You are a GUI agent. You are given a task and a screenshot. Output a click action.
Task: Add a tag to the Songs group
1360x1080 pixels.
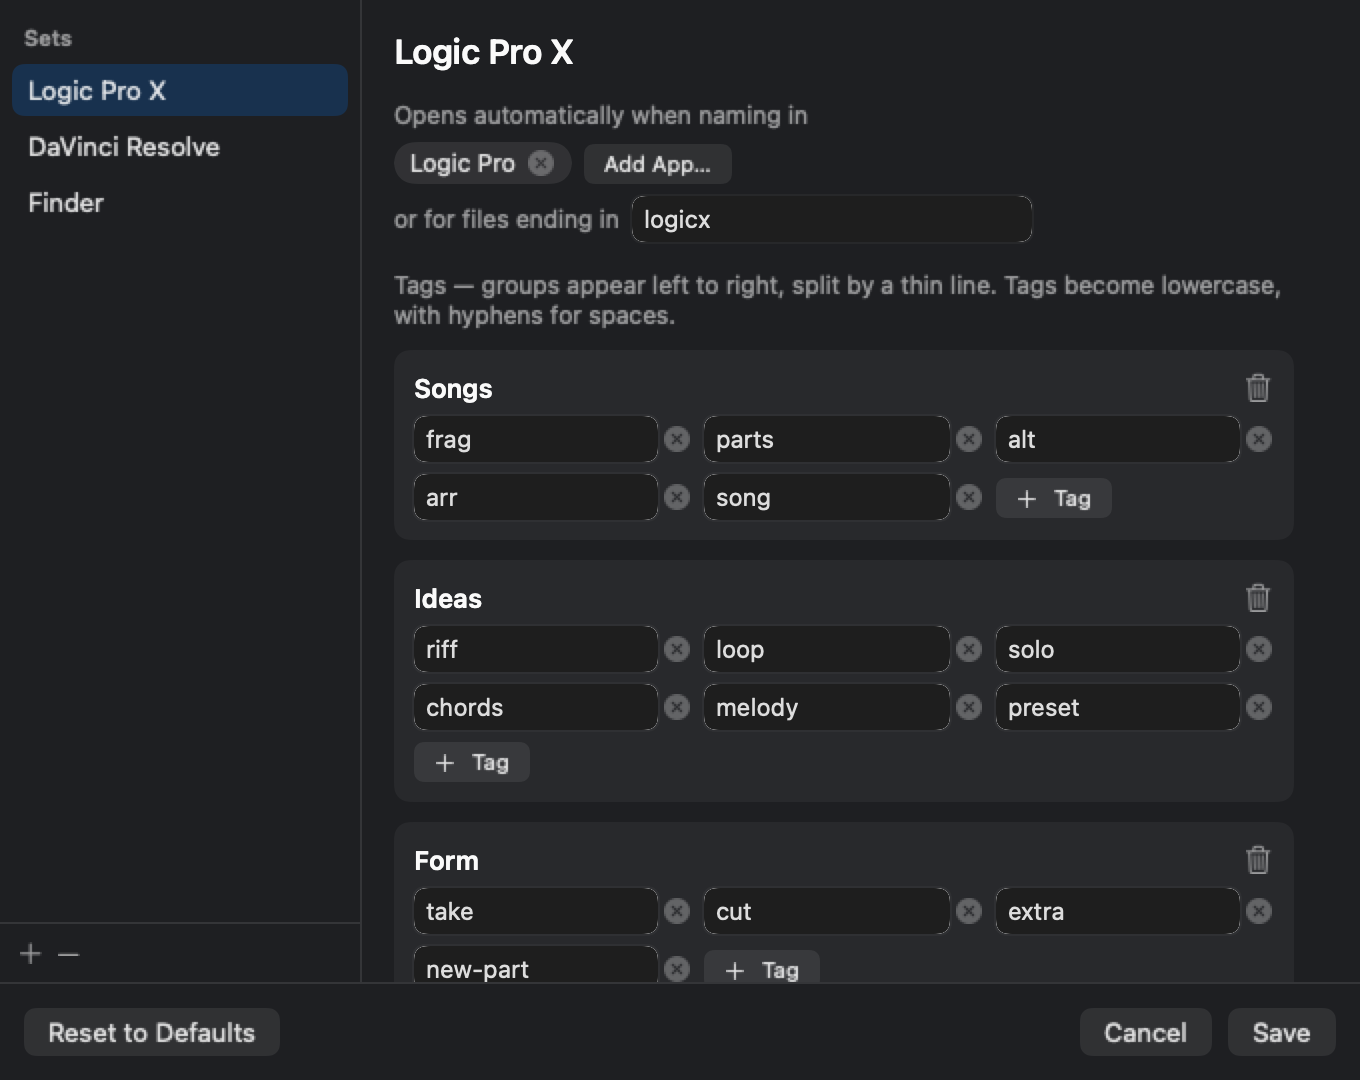pos(1053,498)
